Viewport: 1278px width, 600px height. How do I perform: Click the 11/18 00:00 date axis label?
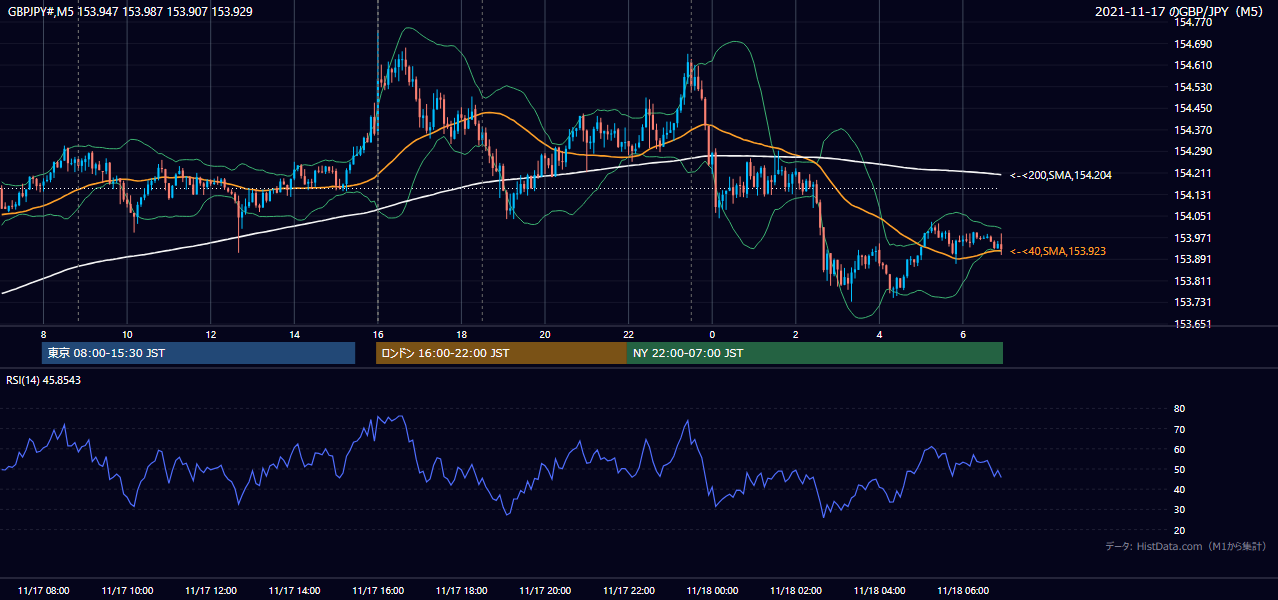tap(712, 591)
